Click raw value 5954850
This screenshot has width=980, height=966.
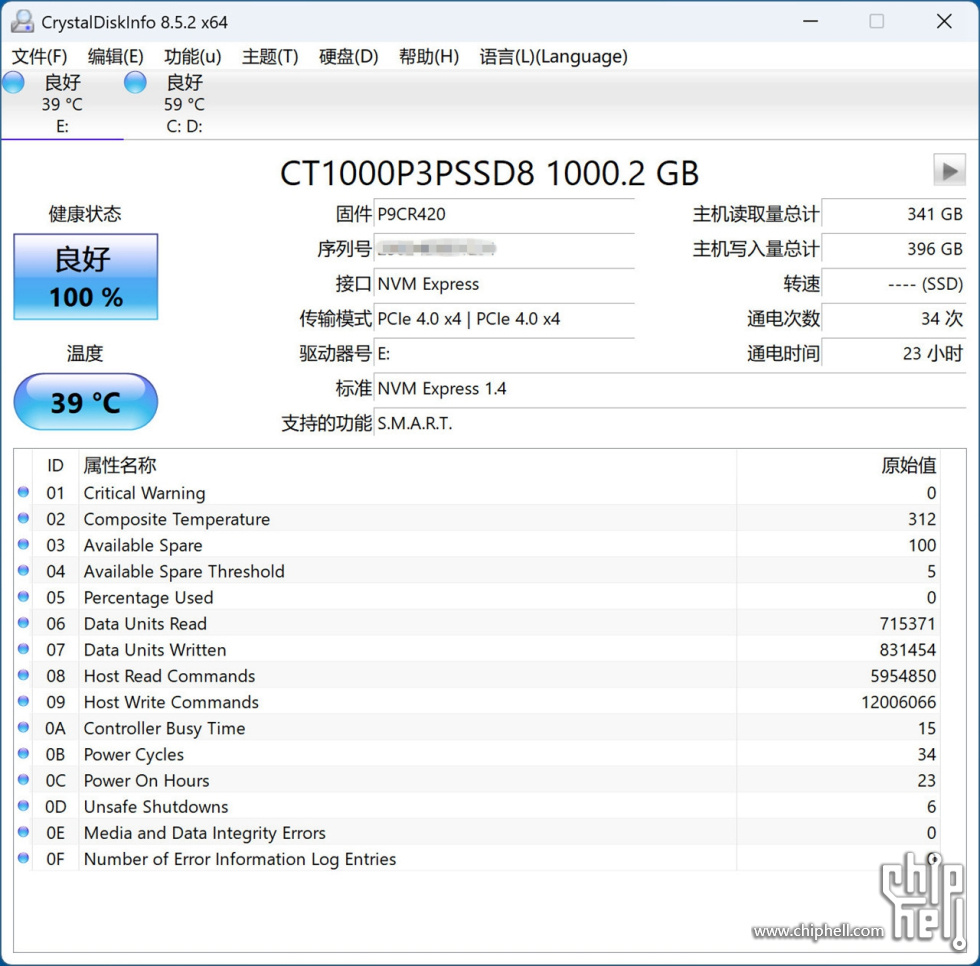tap(903, 676)
